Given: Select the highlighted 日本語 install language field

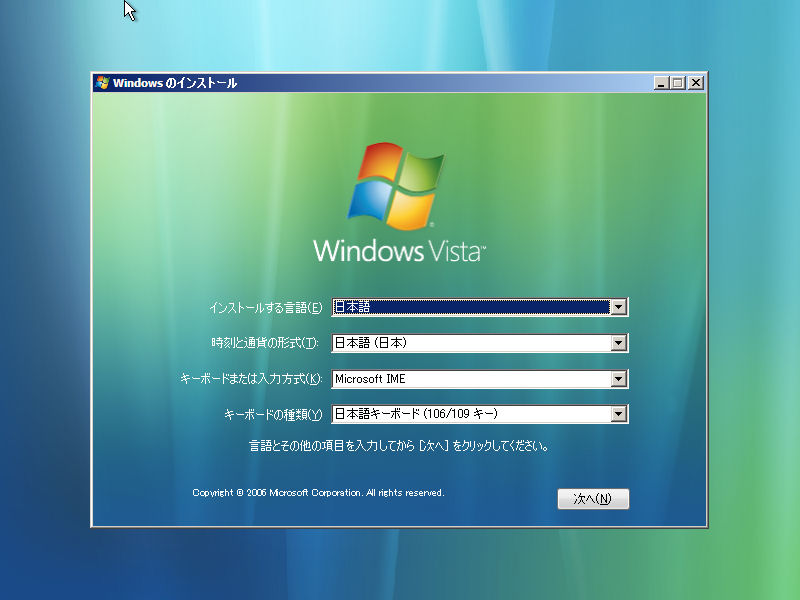Looking at the screenshot, I should click(470, 308).
